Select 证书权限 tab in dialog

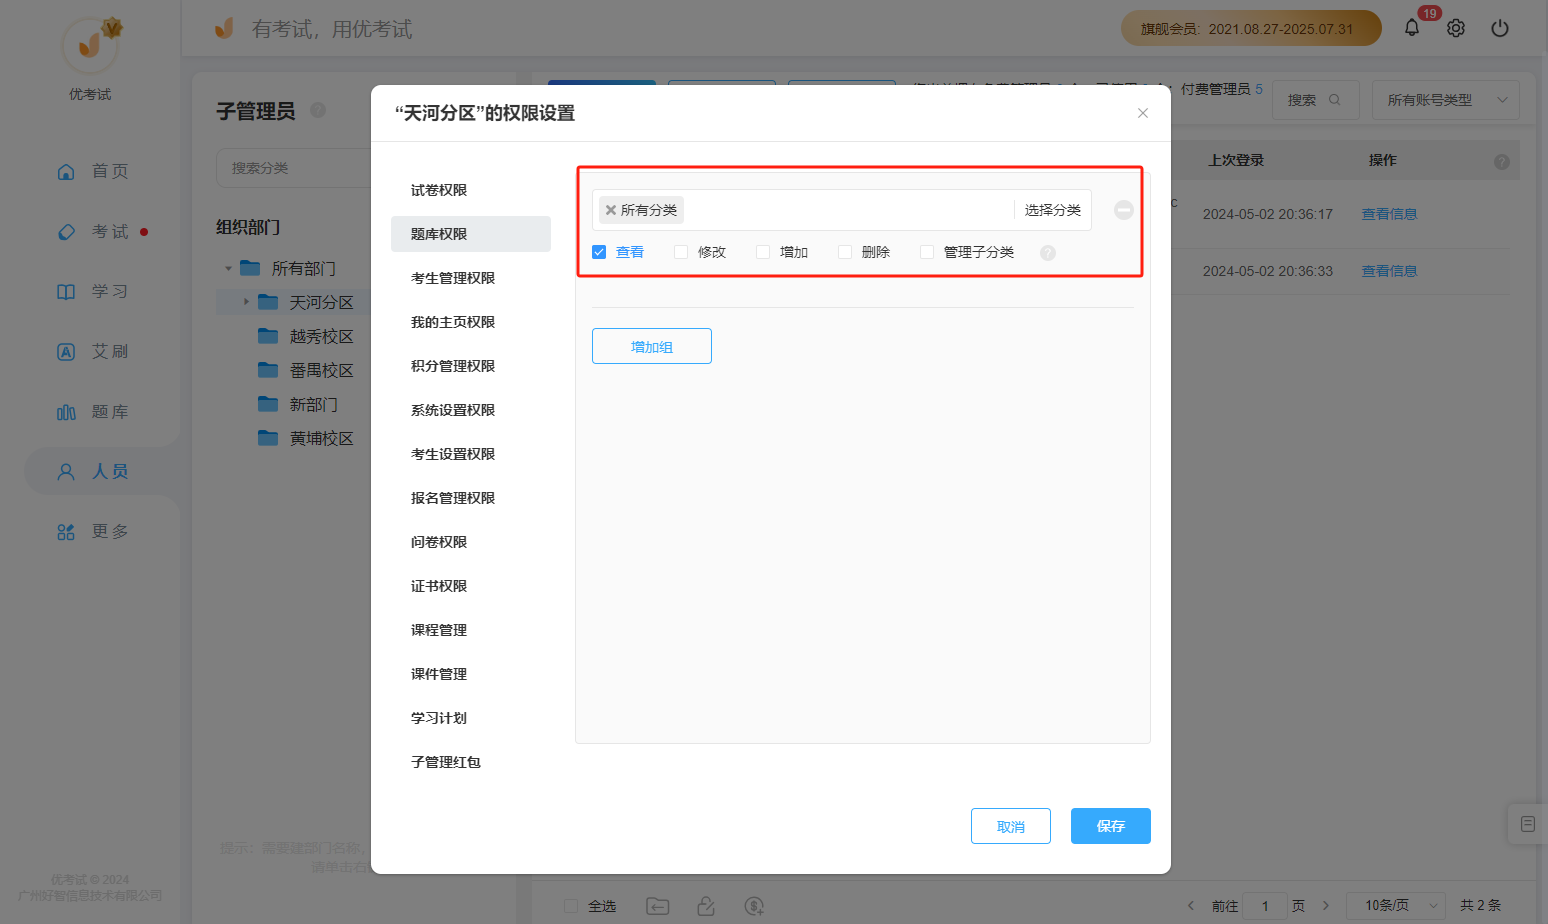[x=471, y=586]
